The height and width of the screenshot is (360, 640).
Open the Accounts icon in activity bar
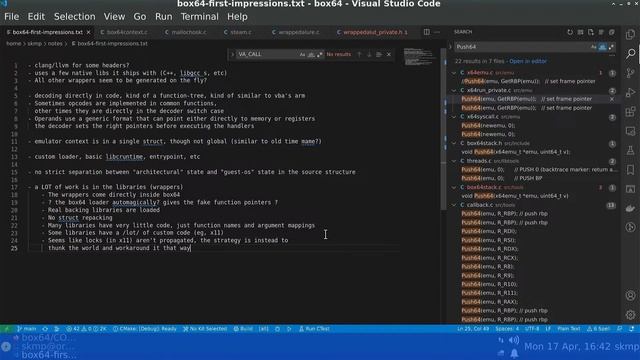(x=631, y=295)
